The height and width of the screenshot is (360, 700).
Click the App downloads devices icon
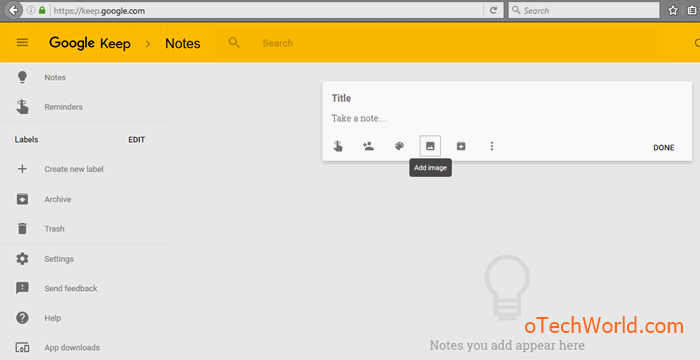(x=22, y=347)
